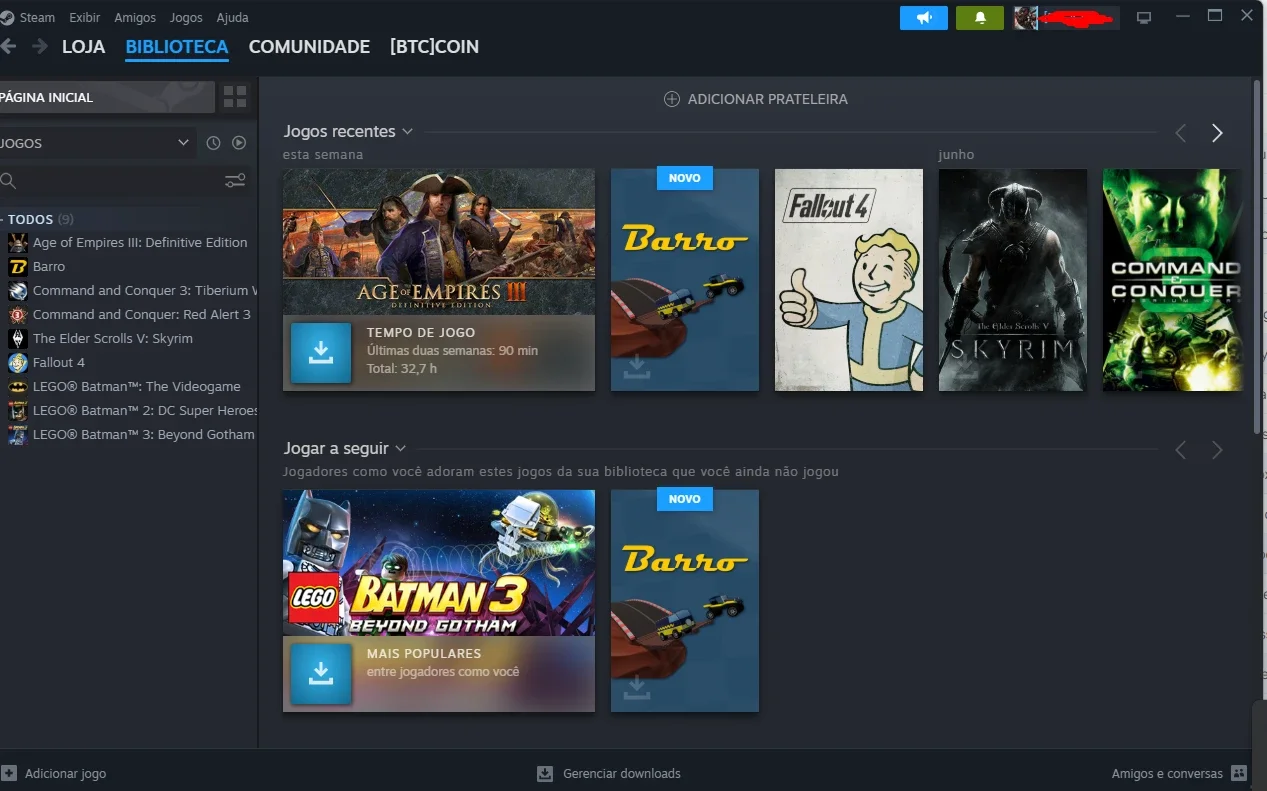Click LEGO Batman: The Videogame list icon
The image size is (1267, 791).
click(x=17, y=386)
